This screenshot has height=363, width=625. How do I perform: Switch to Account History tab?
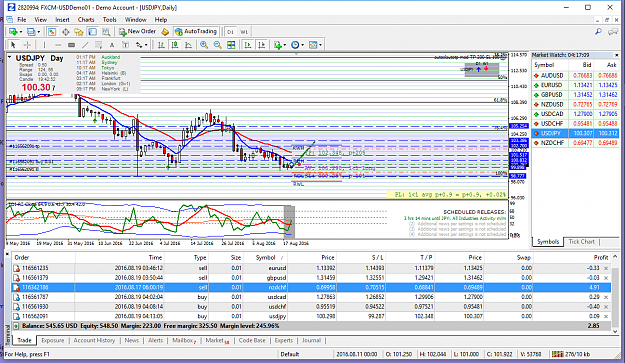point(94,340)
